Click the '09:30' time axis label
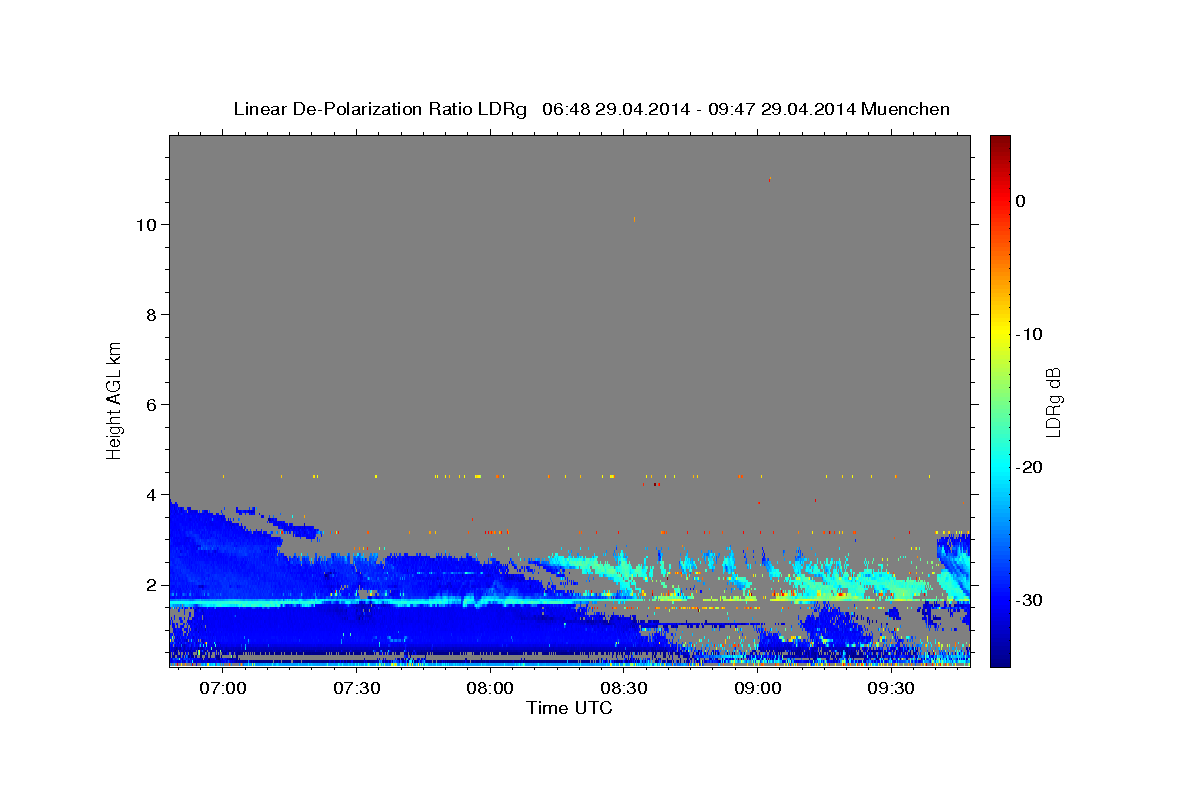Screen dimensions: 1200x800 tap(892, 688)
